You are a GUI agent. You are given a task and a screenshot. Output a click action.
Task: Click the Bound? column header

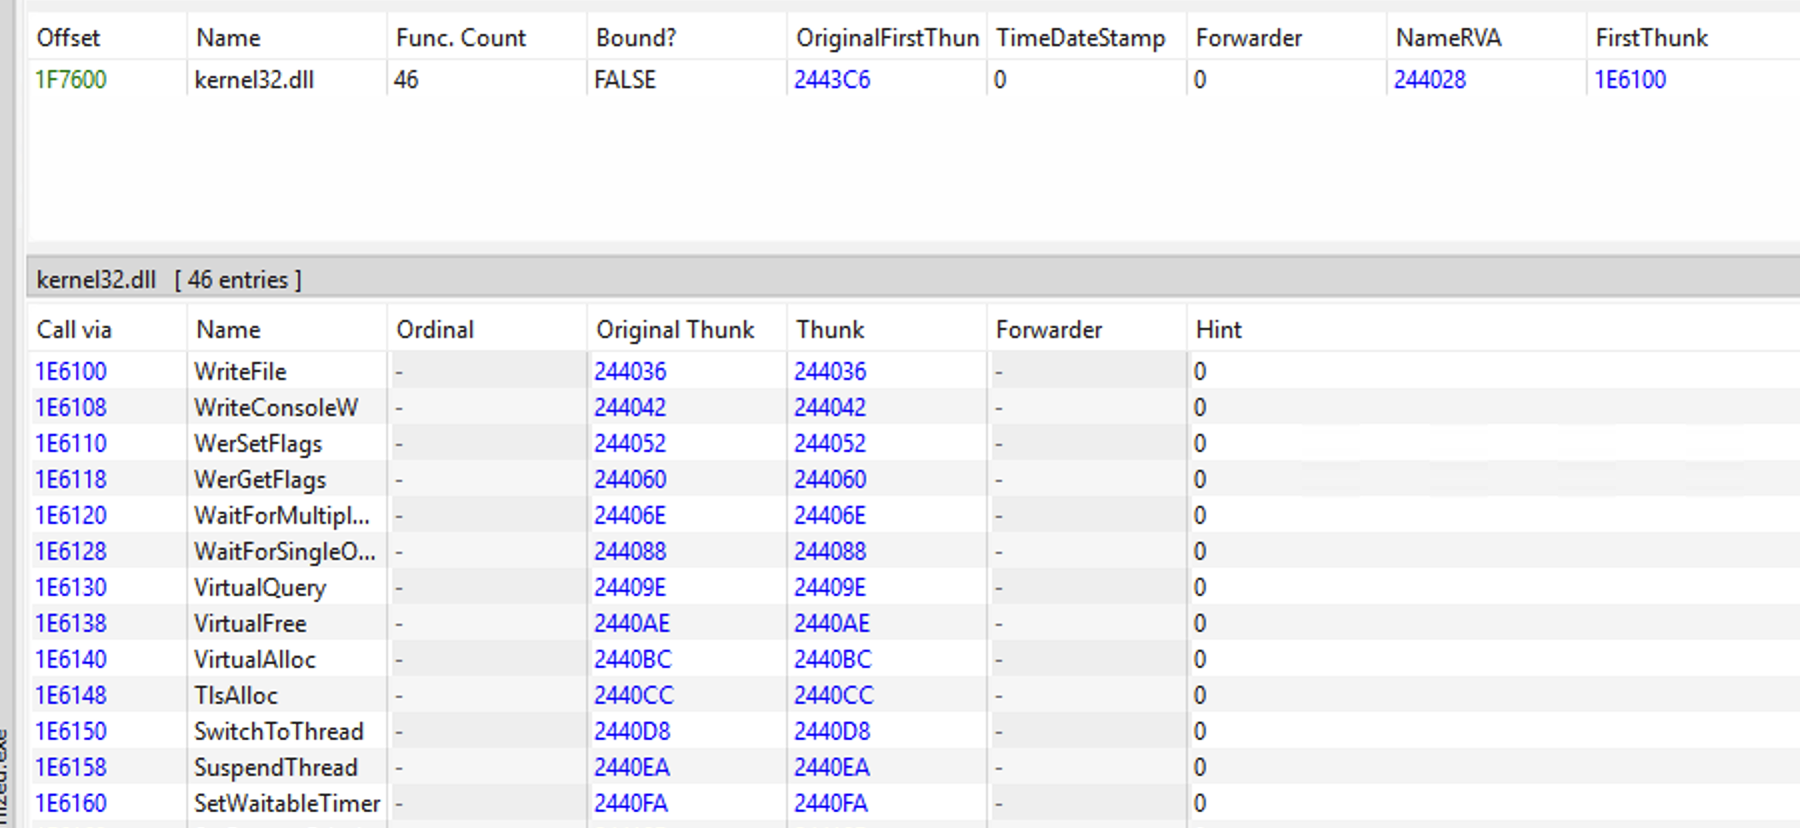coord(636,38)
